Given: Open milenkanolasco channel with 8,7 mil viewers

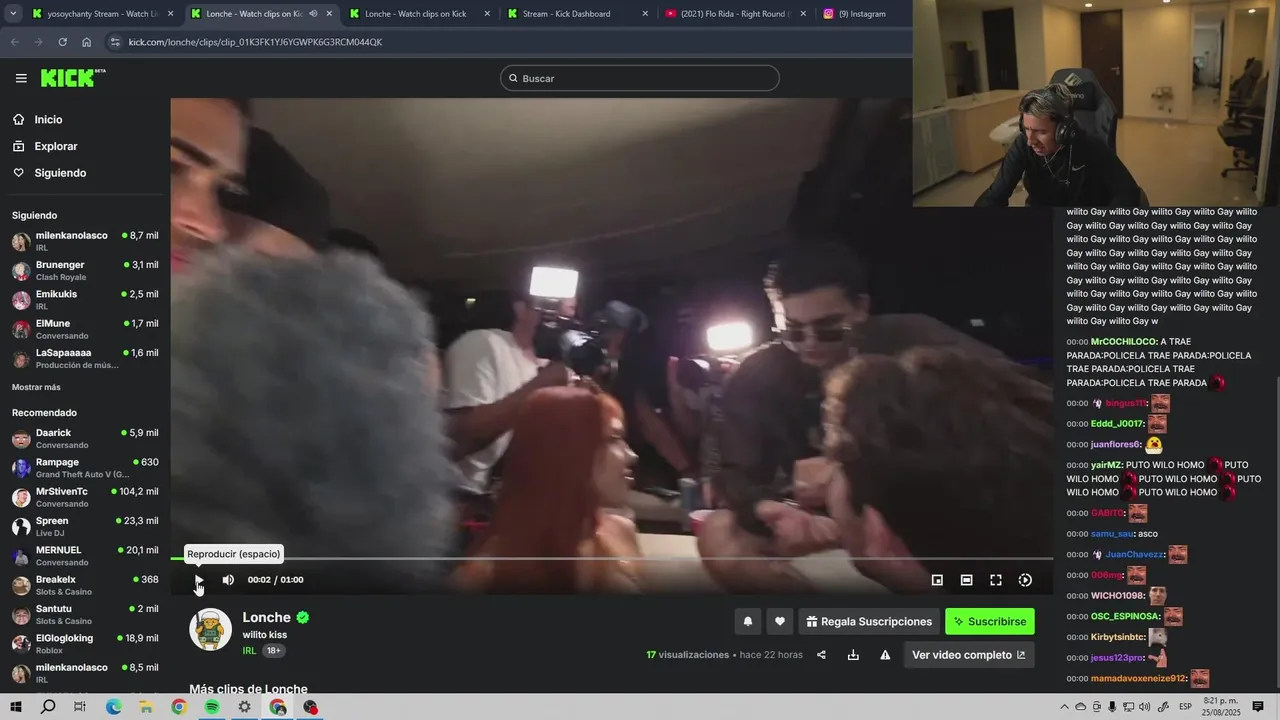Looking at the screenshot, I should 85,241.
